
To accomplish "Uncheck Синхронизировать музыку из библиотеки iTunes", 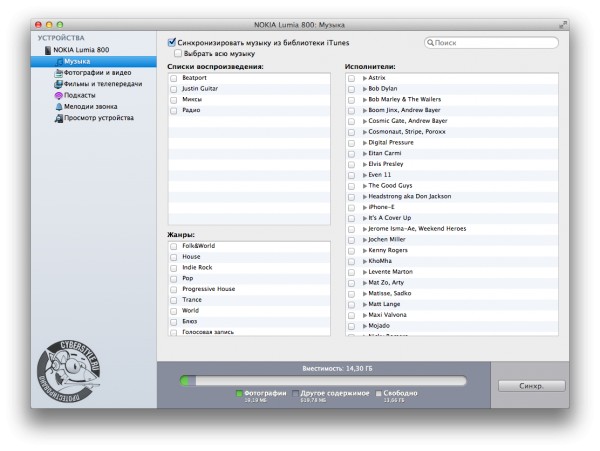I will [172, 42].
